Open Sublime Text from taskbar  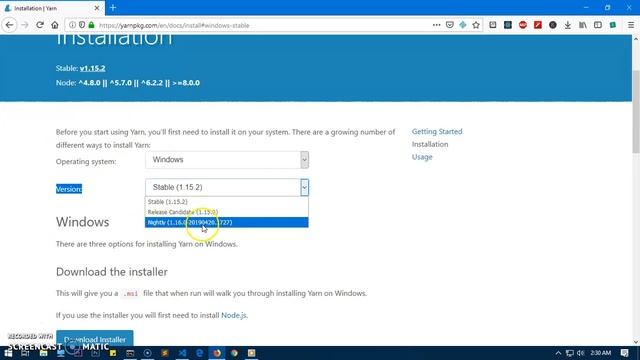click(165, 353)
